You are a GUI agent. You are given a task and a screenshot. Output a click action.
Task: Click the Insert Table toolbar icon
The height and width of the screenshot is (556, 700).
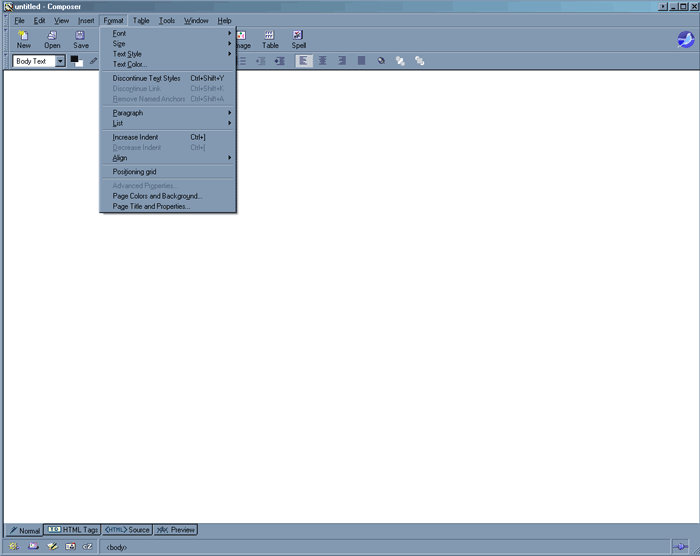[x=270, y=38]
